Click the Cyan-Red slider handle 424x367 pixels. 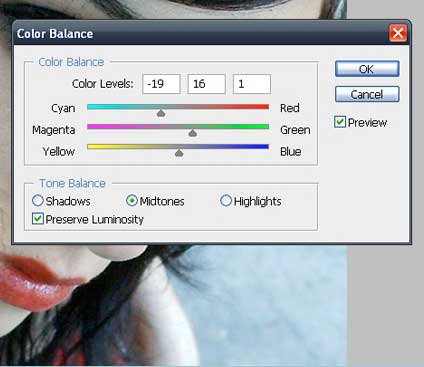click(x=161, y=113)
